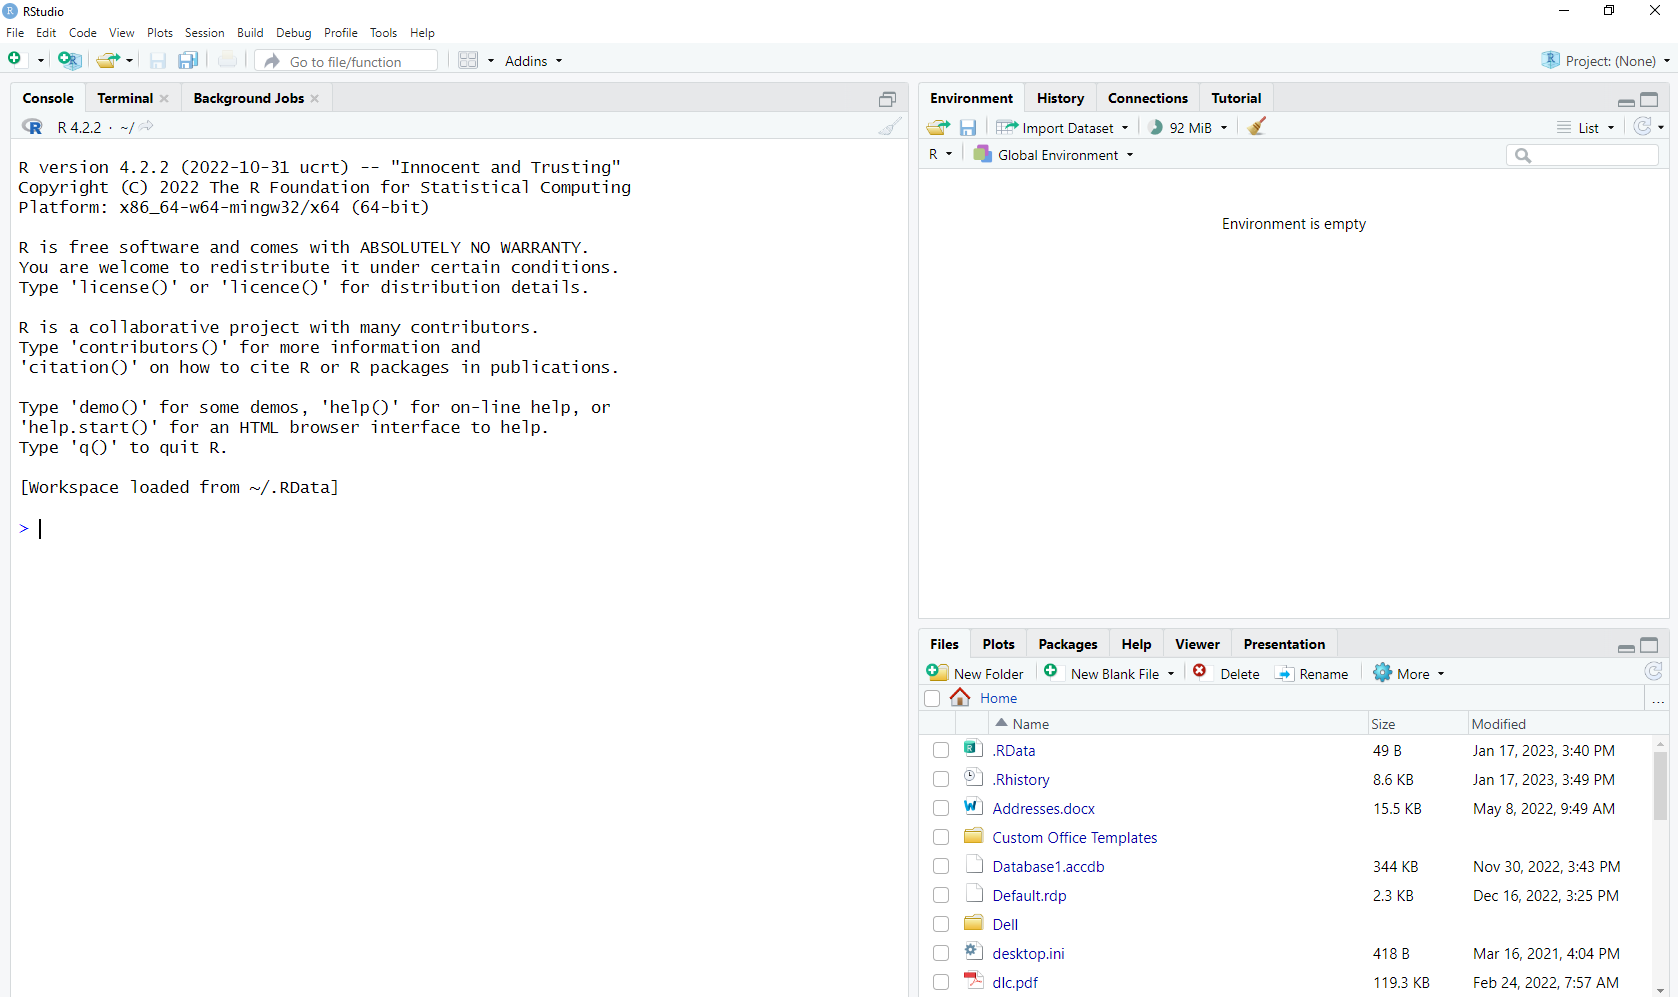Screen dimensions: 1678x997
Task: Refresh the Files pane listing
Action: [1654, 672]
